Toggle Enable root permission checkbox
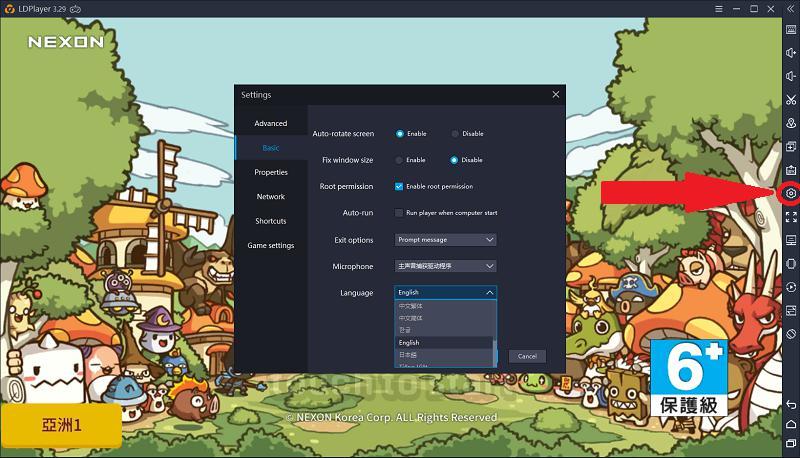This screenshot has height=458, width=800. [x=399, y=187]
